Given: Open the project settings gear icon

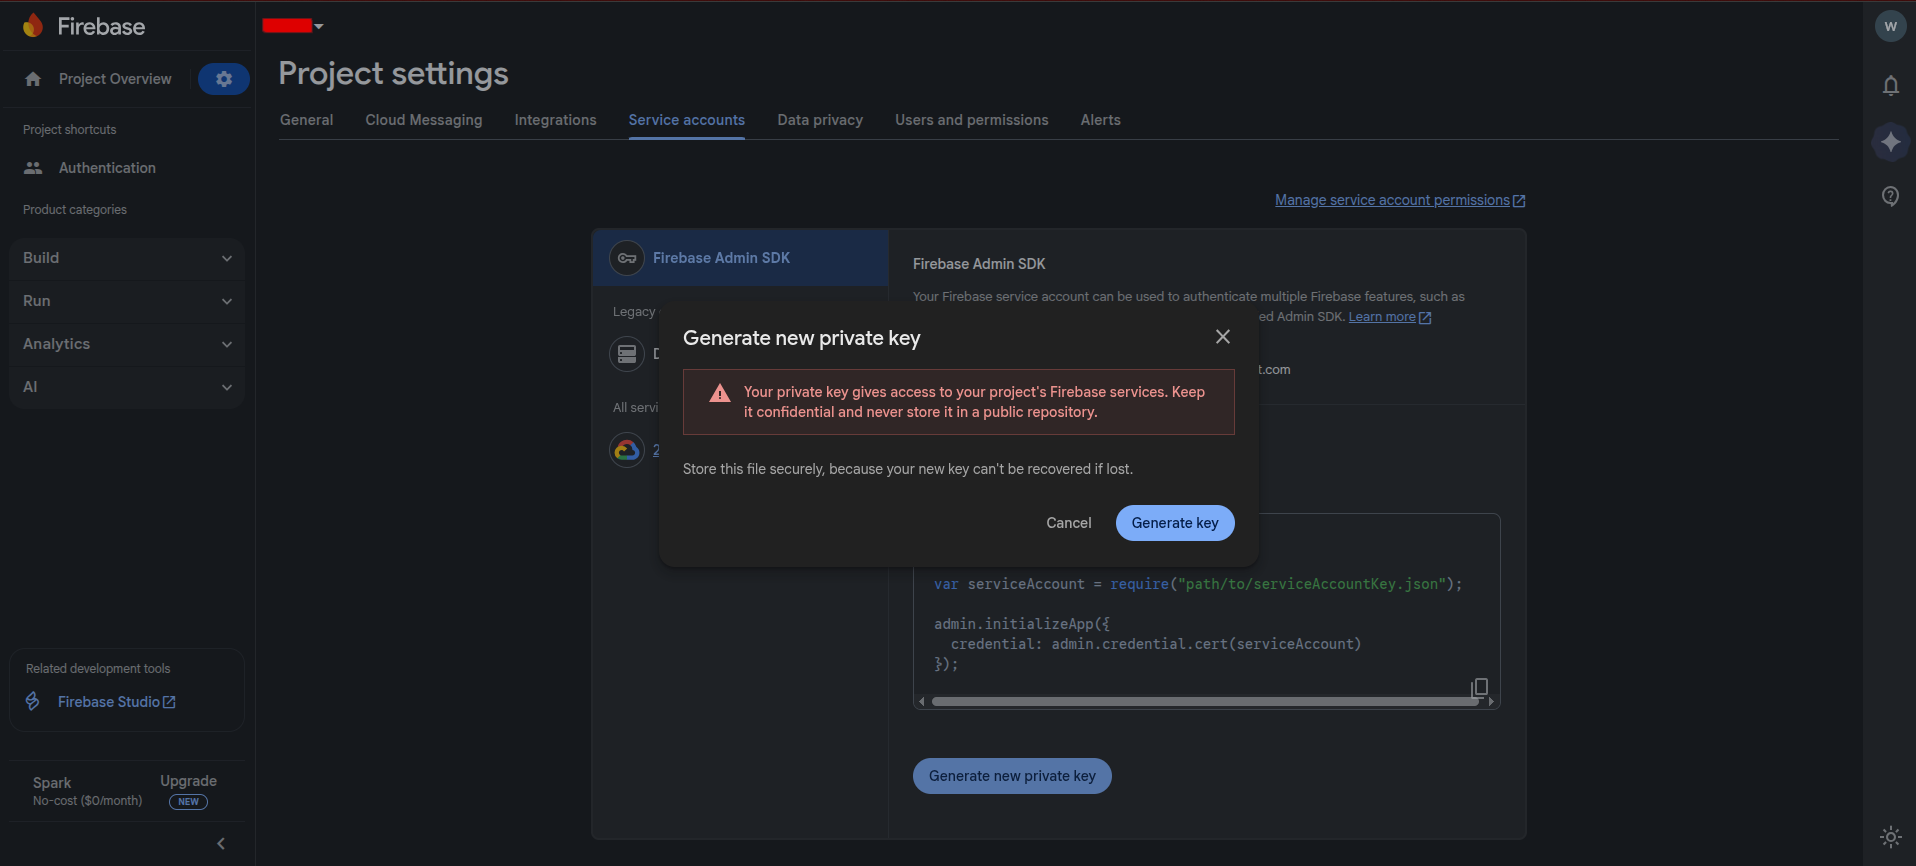Looking at the screenshot, I should point(224,79).
